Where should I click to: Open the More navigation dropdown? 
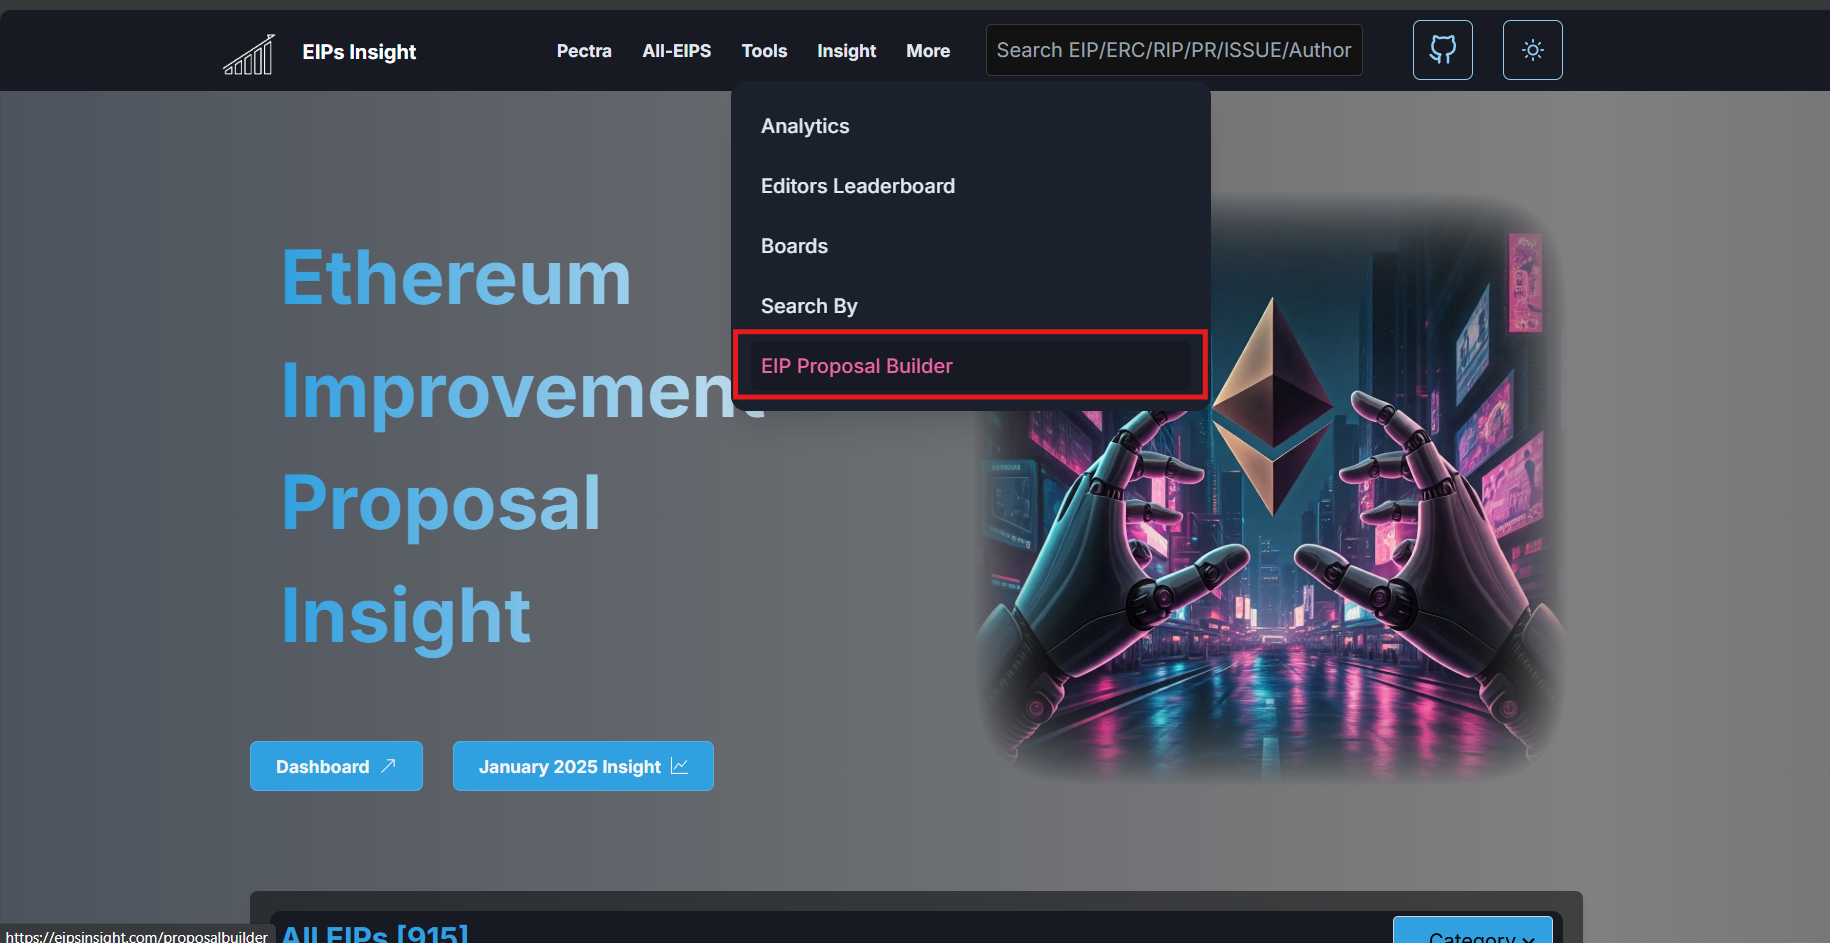pos(927,50)
